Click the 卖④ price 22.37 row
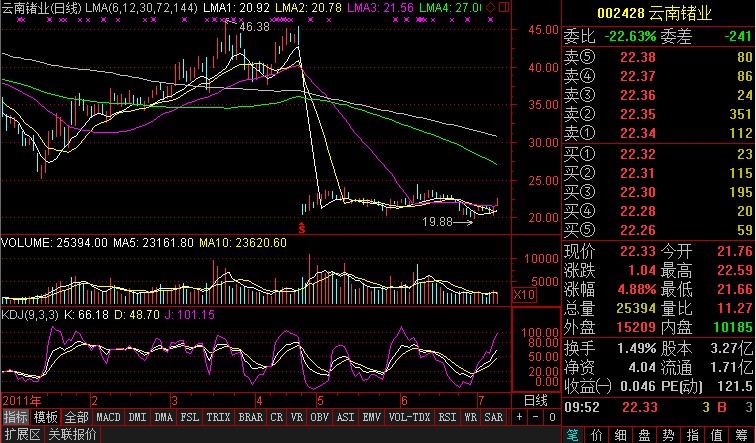This screenshot has width=756, height=443. [659, 76]
